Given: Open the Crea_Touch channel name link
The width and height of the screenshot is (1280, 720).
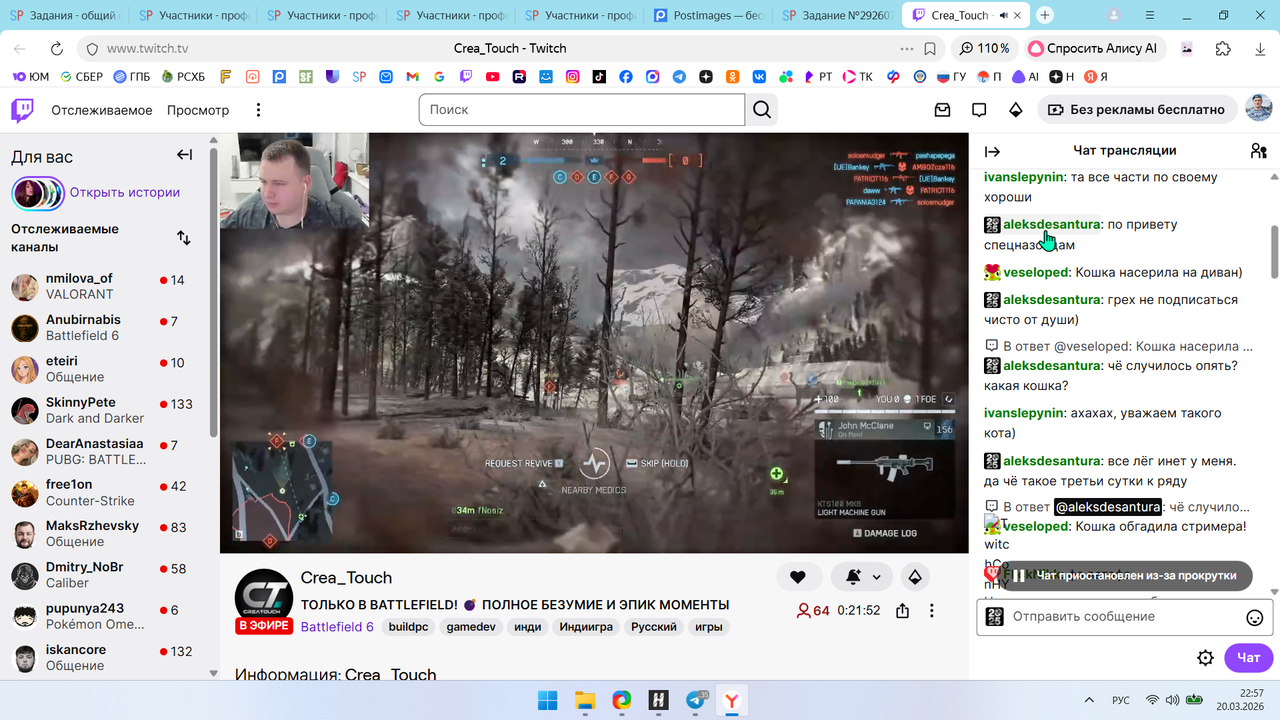Looking at the screenshot, I should tap(346, 578).
